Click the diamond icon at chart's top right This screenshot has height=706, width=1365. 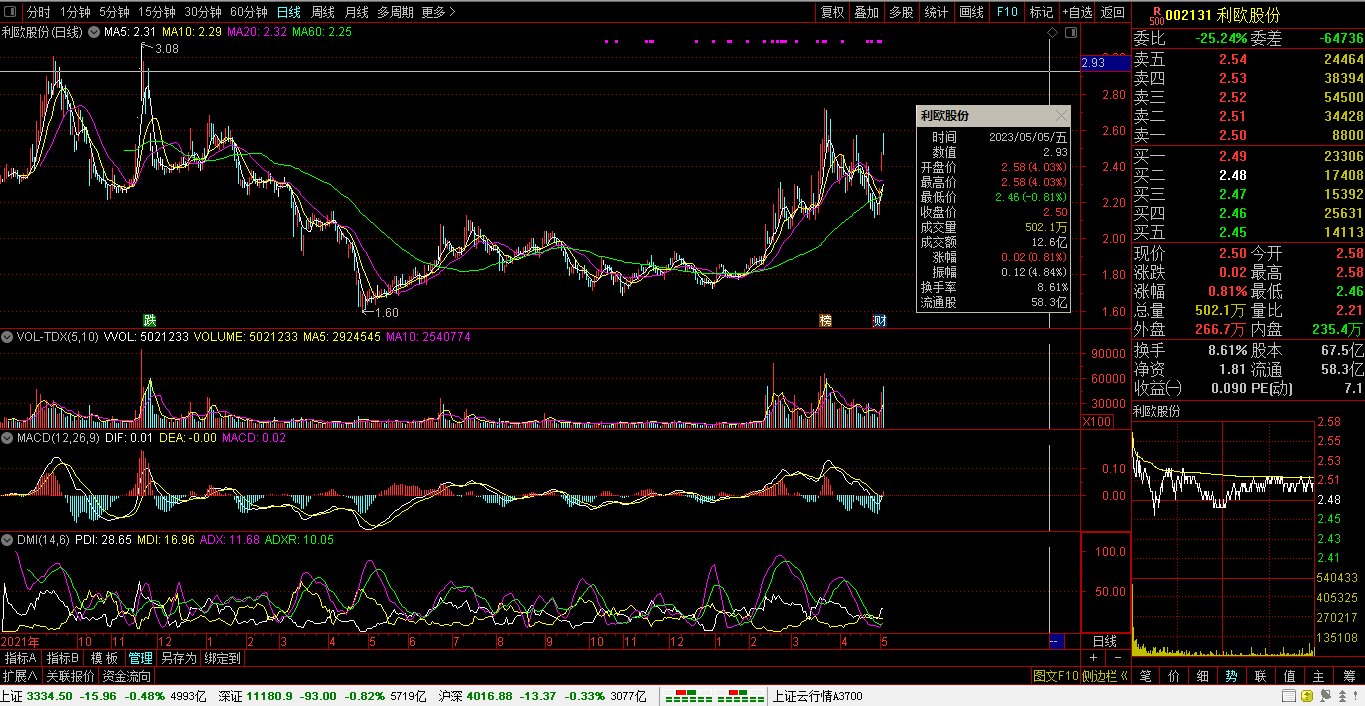pyautogui.click(x=1052, y=33)
